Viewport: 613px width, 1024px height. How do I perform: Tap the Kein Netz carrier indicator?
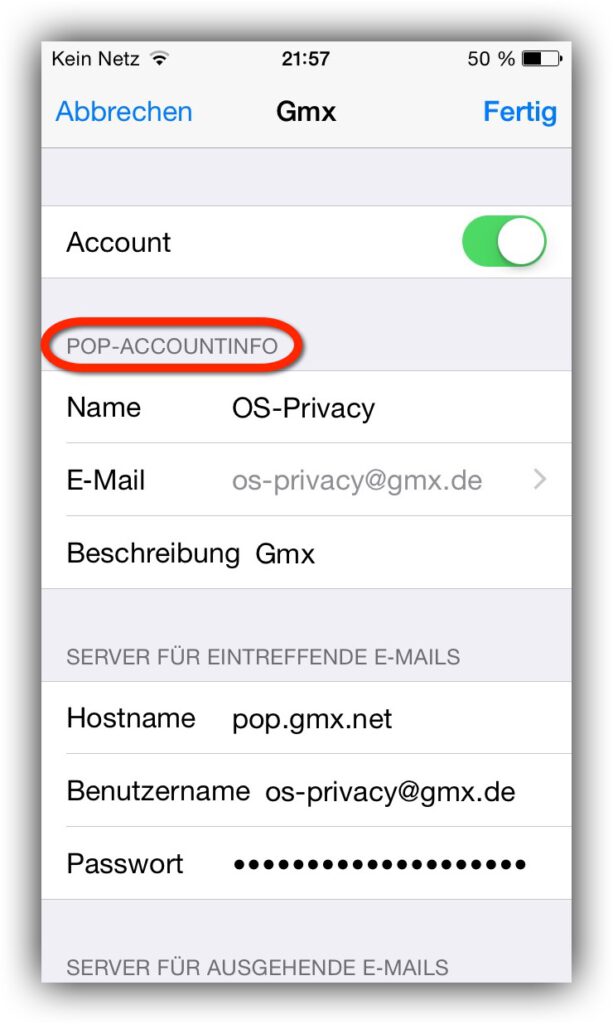(x=95, y=59)
